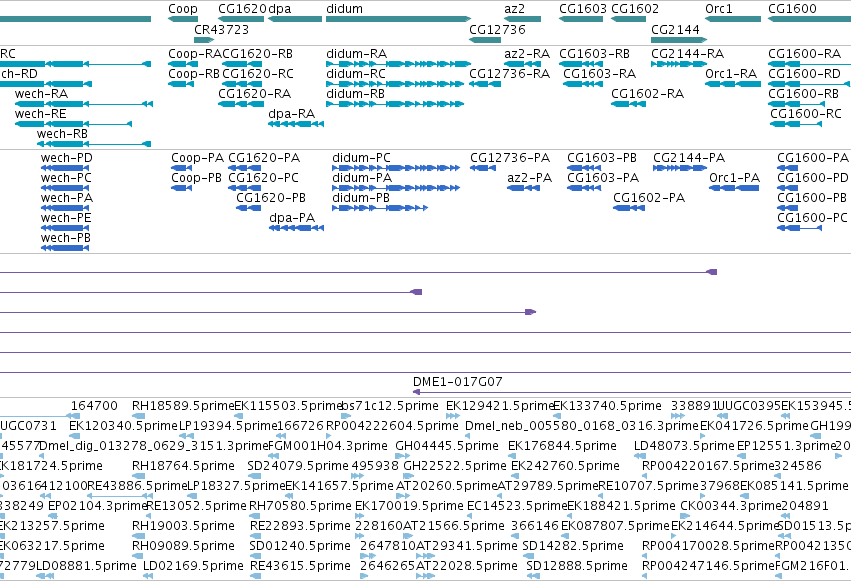Select the RE22893.5prime EST label
The height and width of the screenshot is (581, 851).
(300, 526)
